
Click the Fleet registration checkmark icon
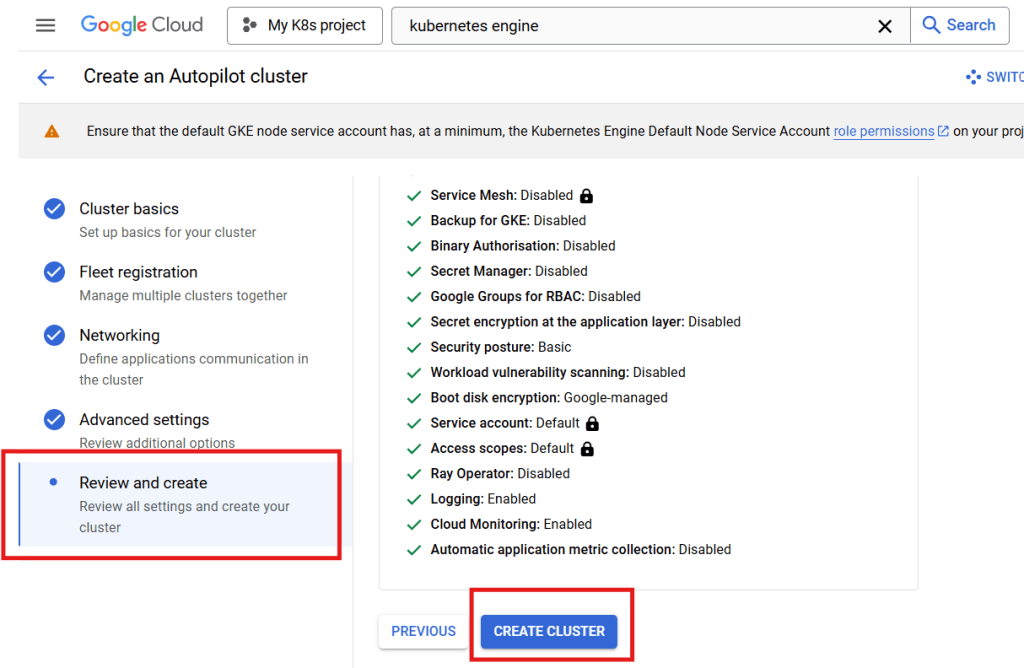(x=54, y=272)
